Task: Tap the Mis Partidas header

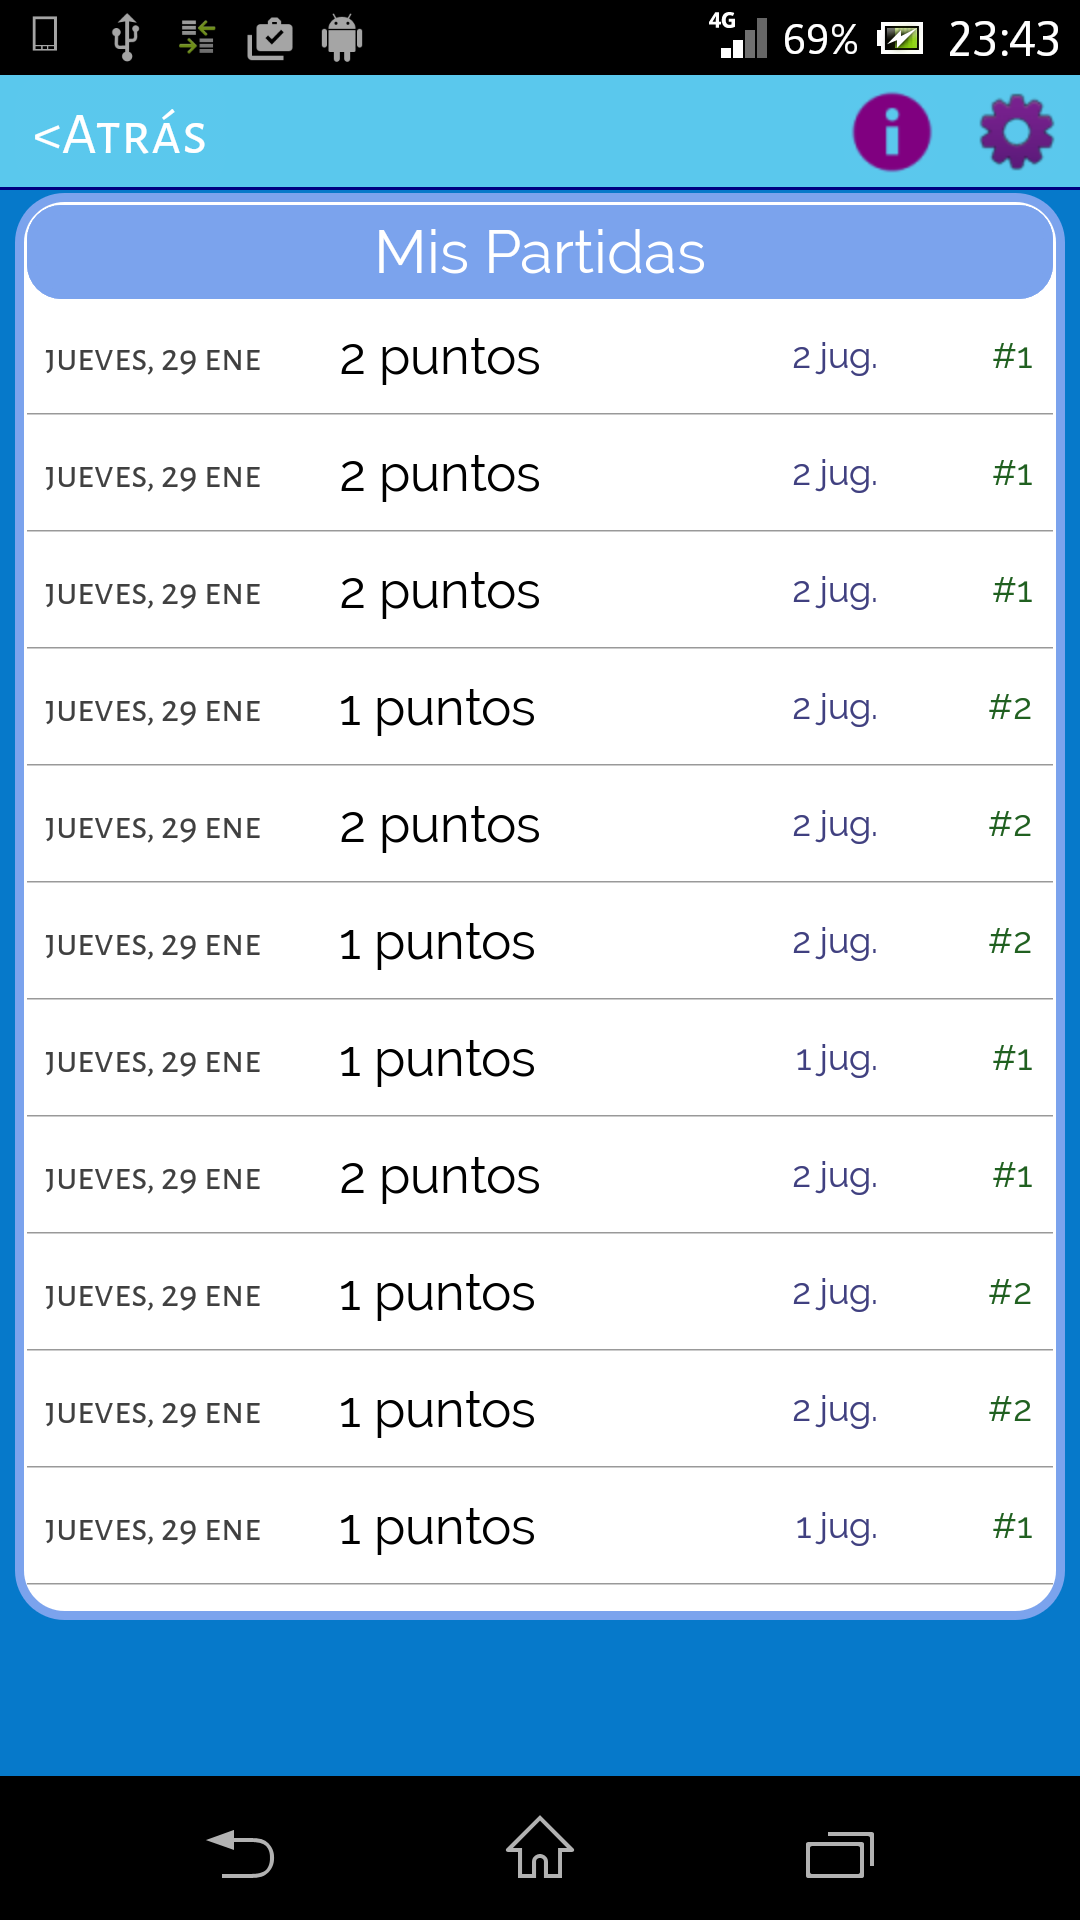Action: 540,251
